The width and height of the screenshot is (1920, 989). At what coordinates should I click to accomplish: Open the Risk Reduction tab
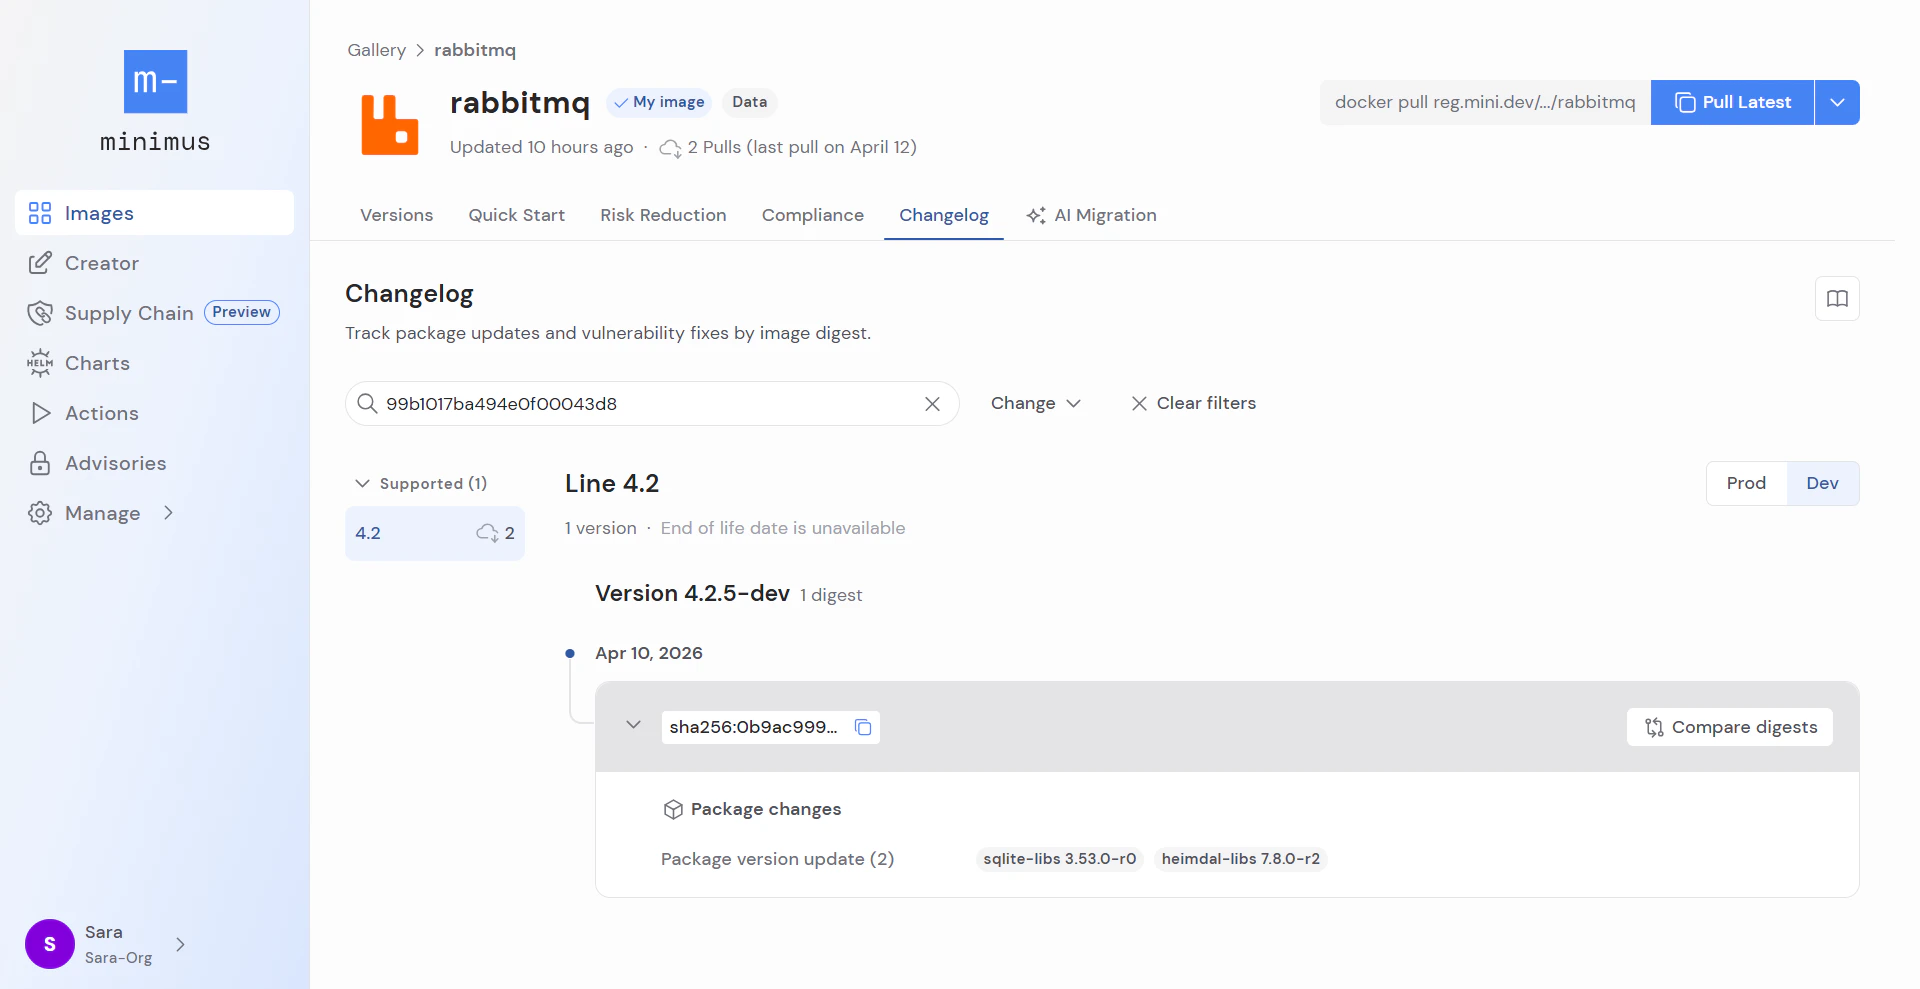663,215
